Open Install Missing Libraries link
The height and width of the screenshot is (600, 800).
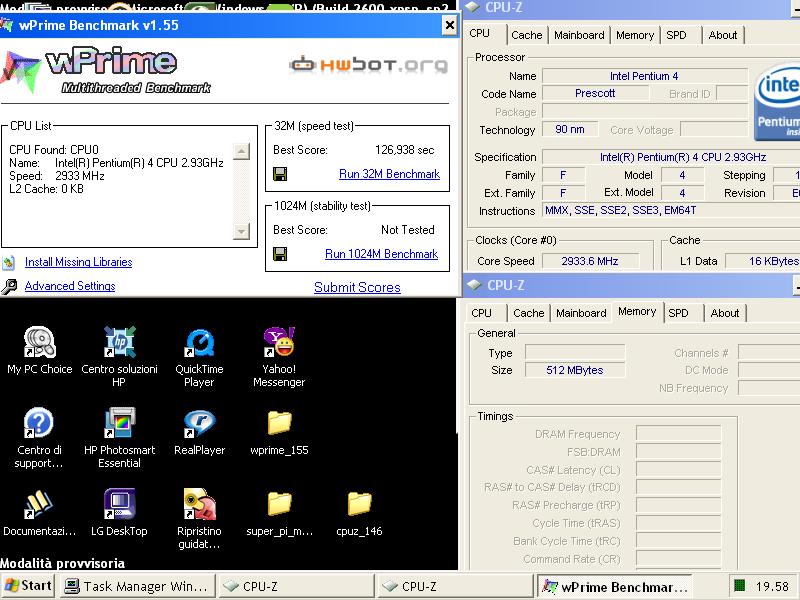(x=79, y=262)
